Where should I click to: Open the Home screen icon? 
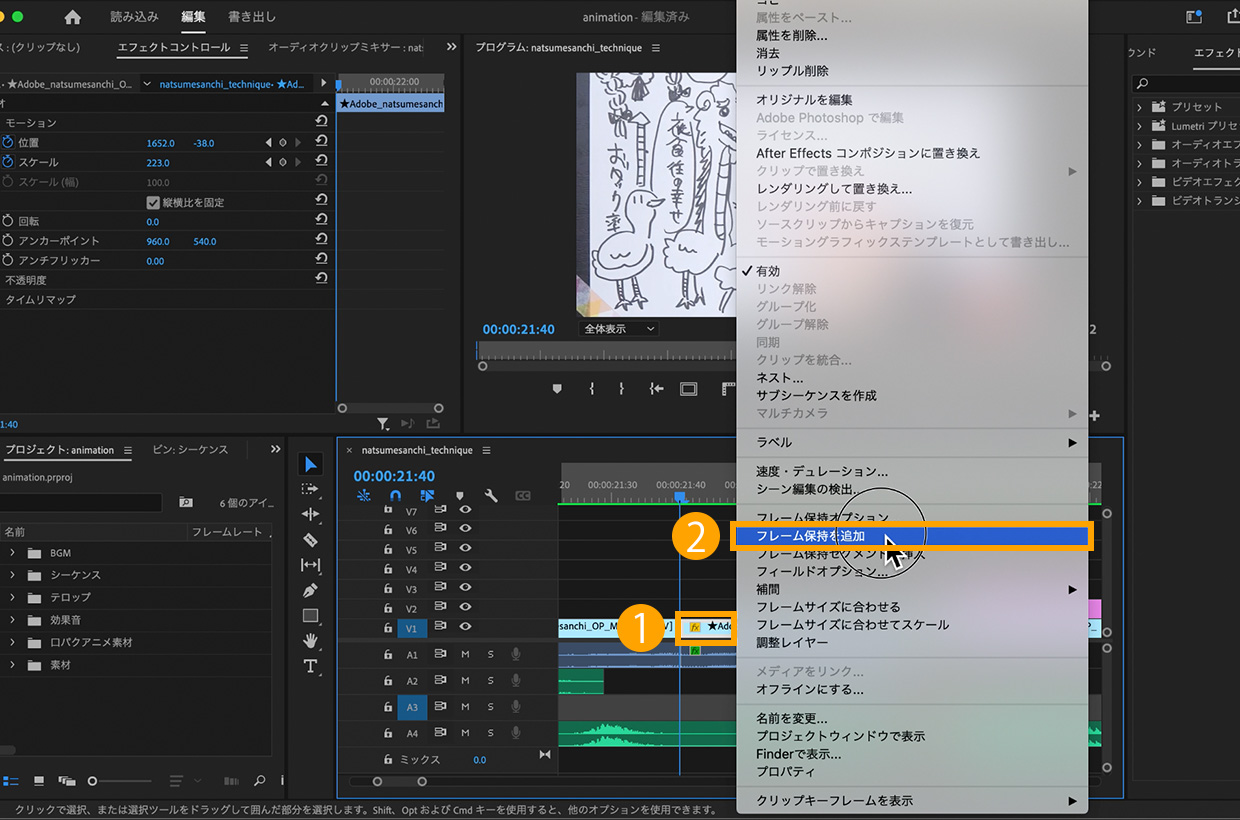72,17
